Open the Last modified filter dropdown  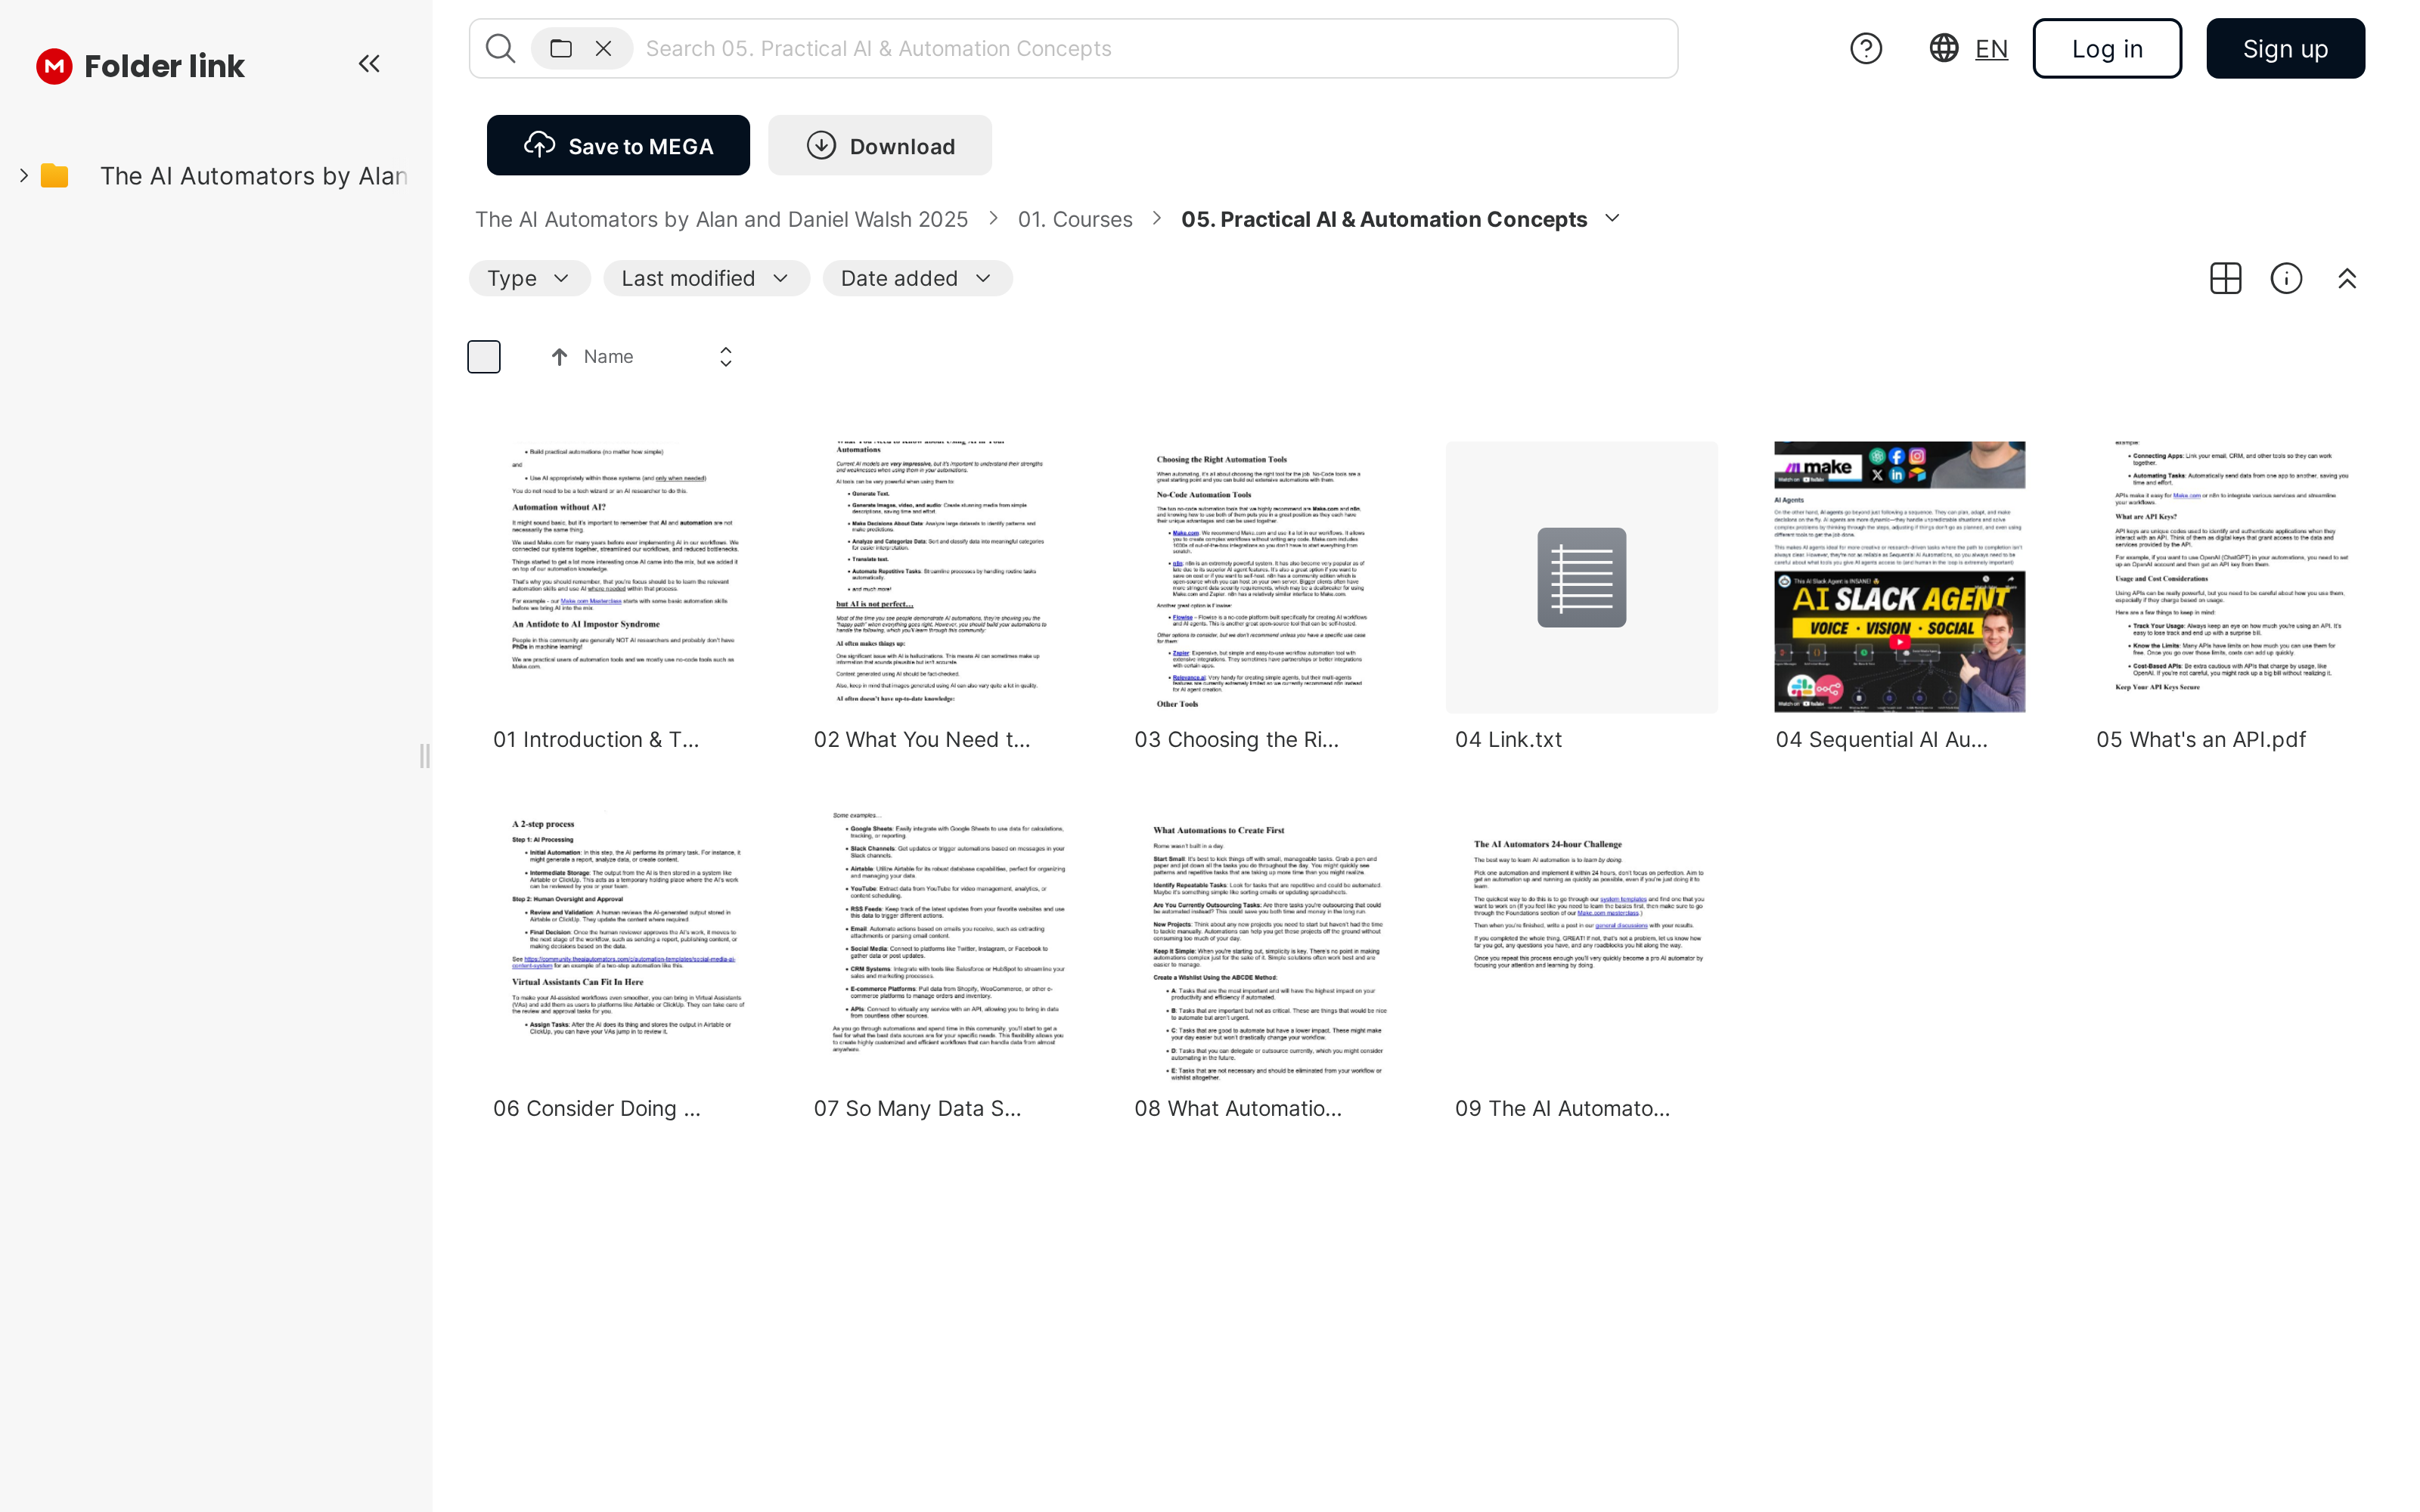pyautogui.click(x=706, y=278)
